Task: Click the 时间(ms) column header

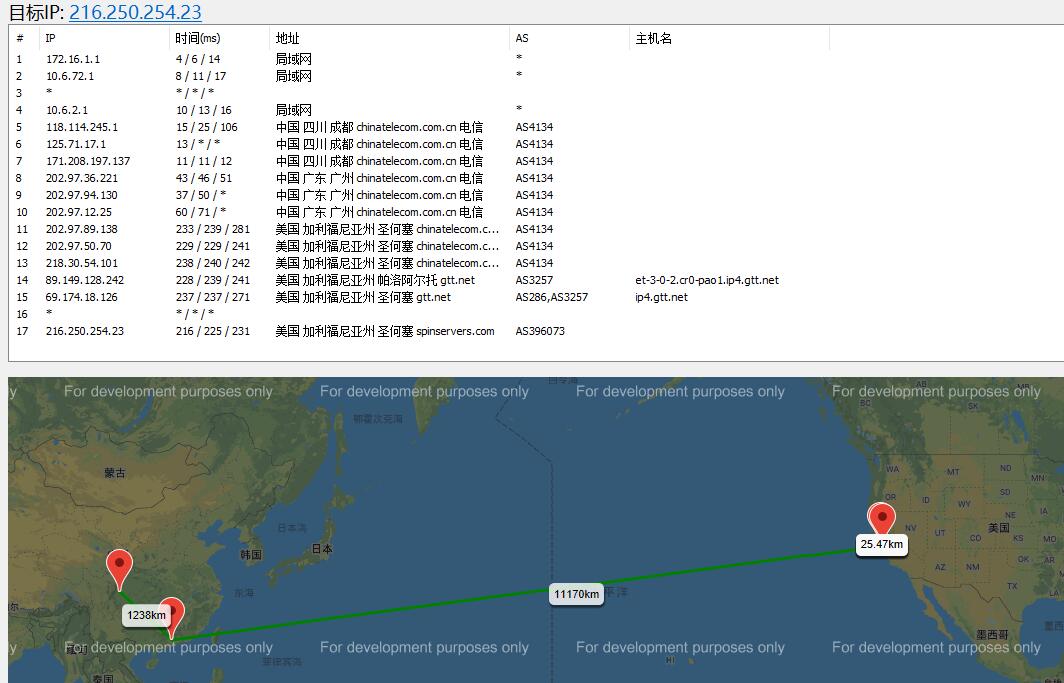Action: [x=197, y=38]
